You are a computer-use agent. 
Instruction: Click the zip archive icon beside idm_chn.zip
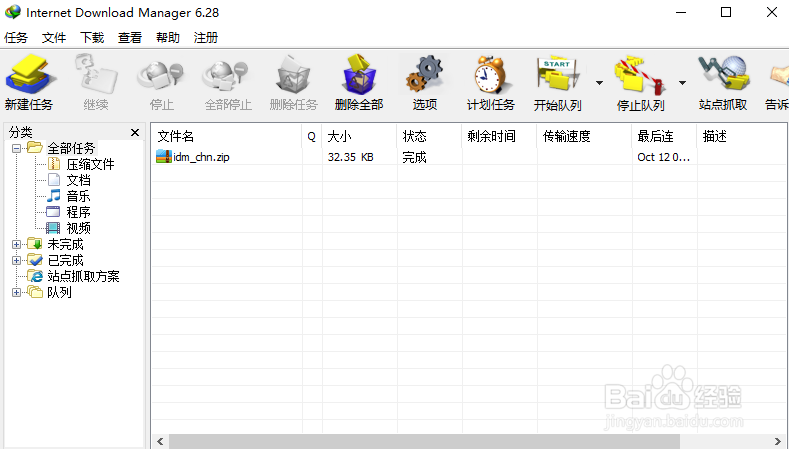point(164,157)
